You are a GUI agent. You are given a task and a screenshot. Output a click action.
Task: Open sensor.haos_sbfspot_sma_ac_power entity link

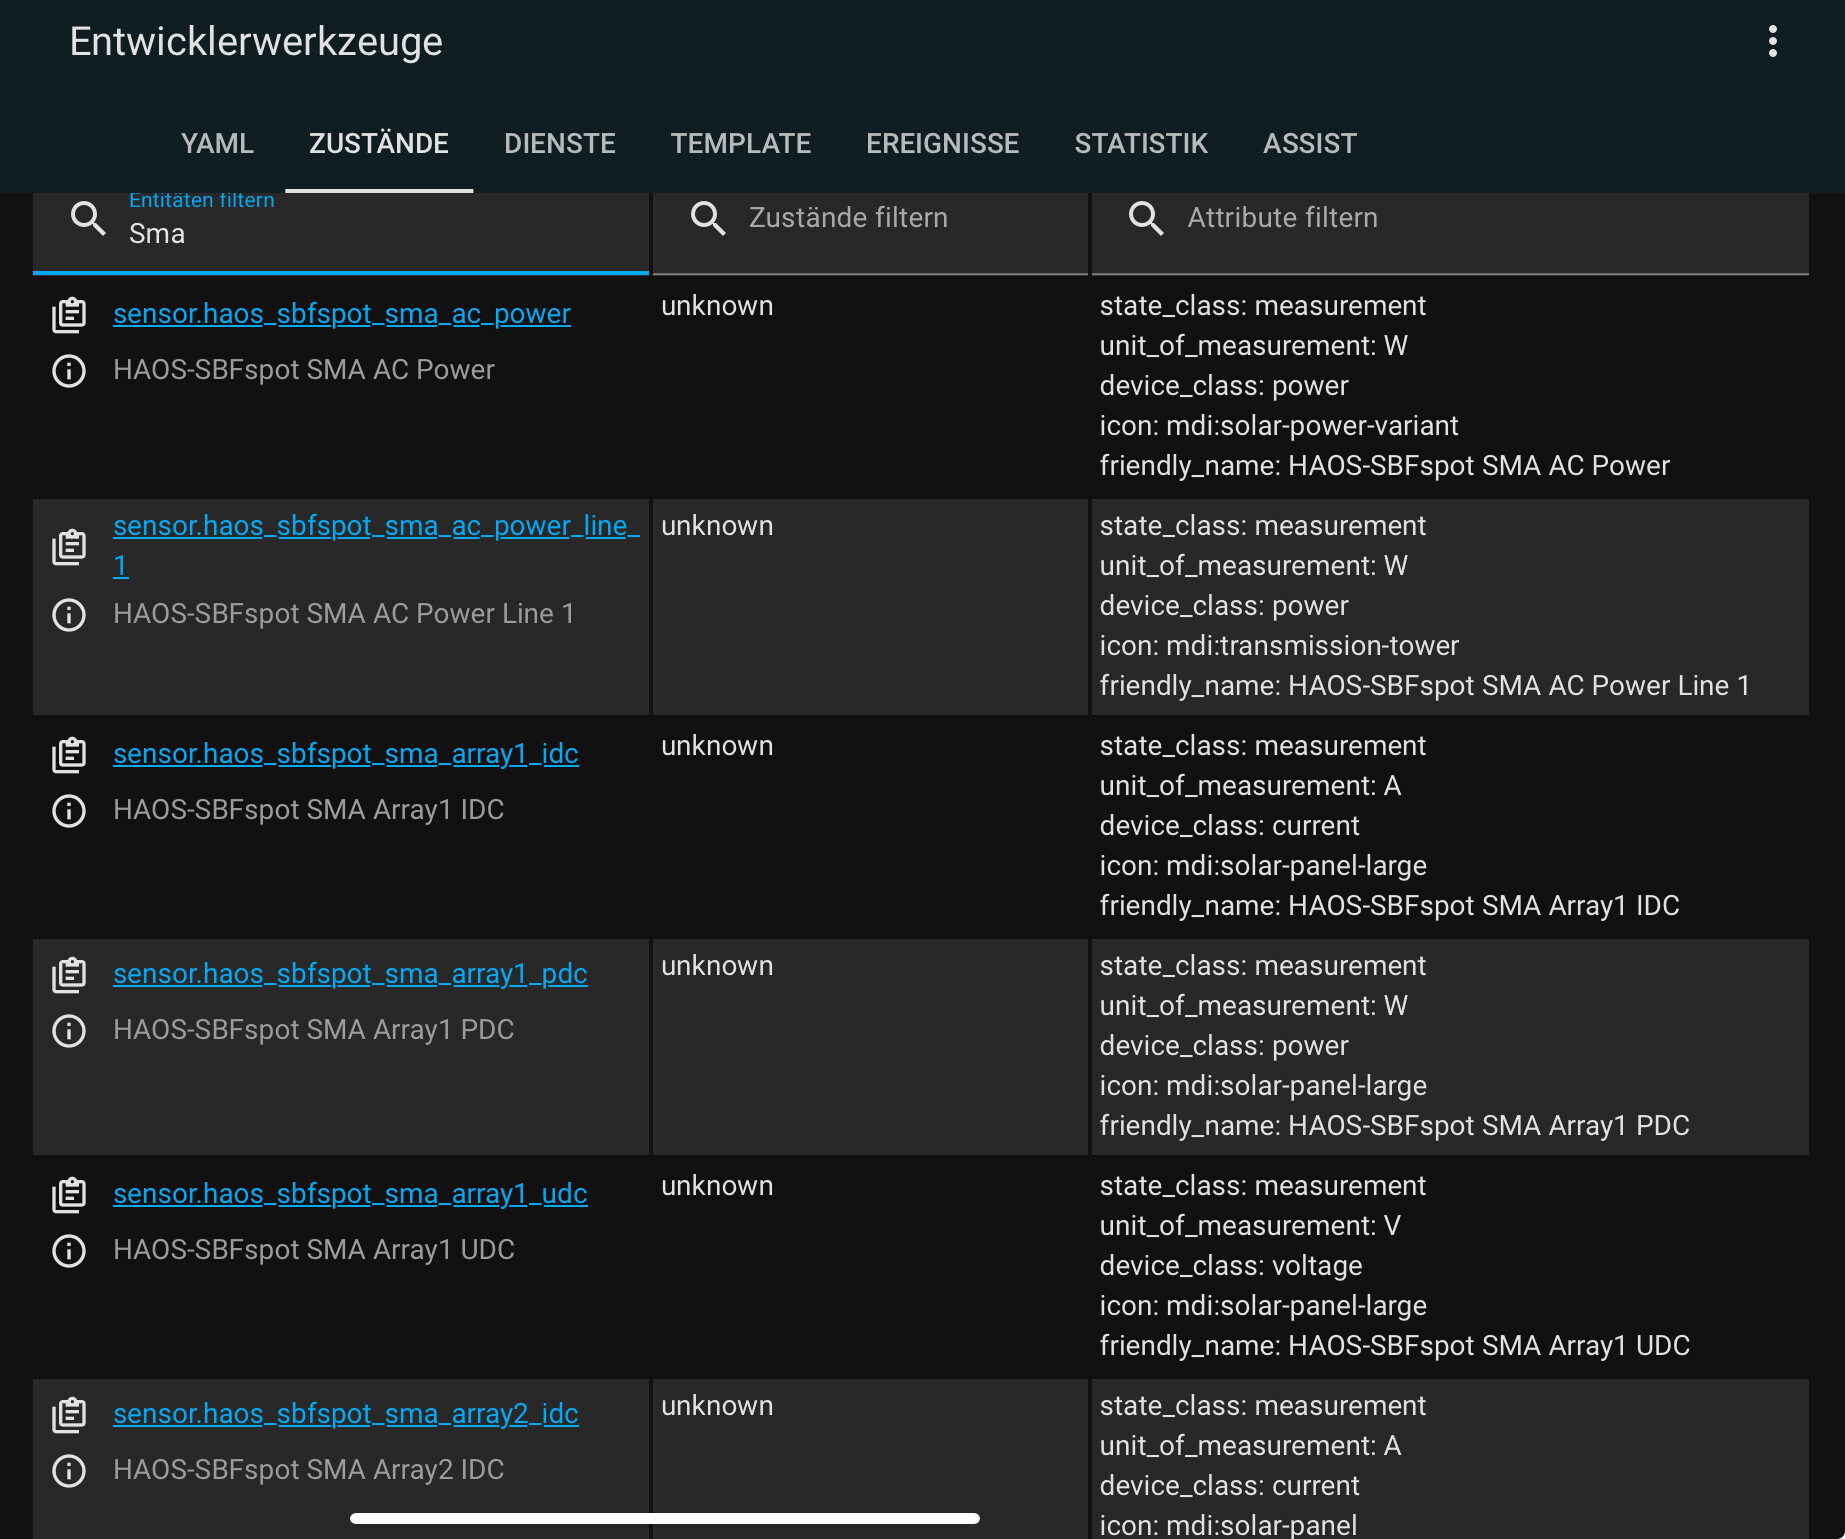(341, 314)
